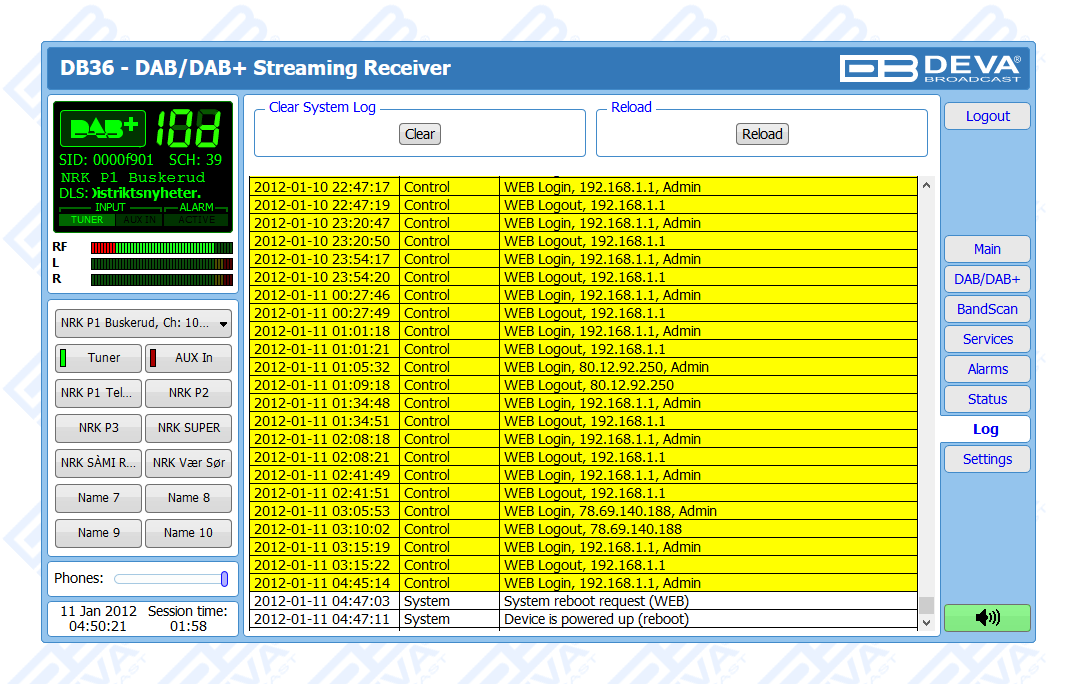Image resolution: width=1077 pixels, height=684 pixels.
Task: Open the DAB/DAB+ tab
Action: (x=987, y=279)
